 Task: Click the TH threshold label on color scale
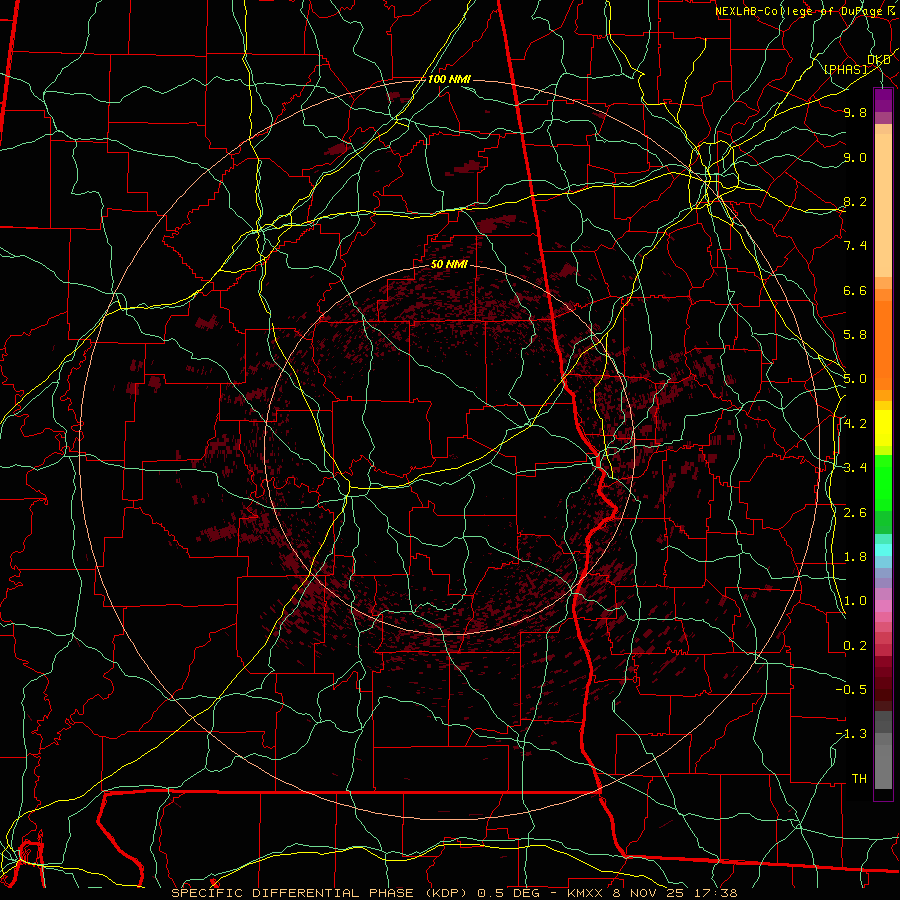(859, 779)
